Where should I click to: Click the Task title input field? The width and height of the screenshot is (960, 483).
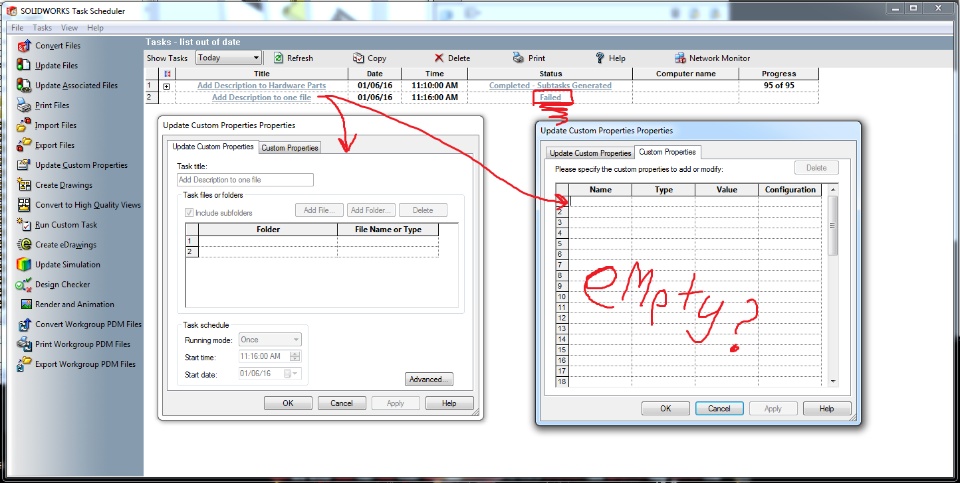pos(245,180)
